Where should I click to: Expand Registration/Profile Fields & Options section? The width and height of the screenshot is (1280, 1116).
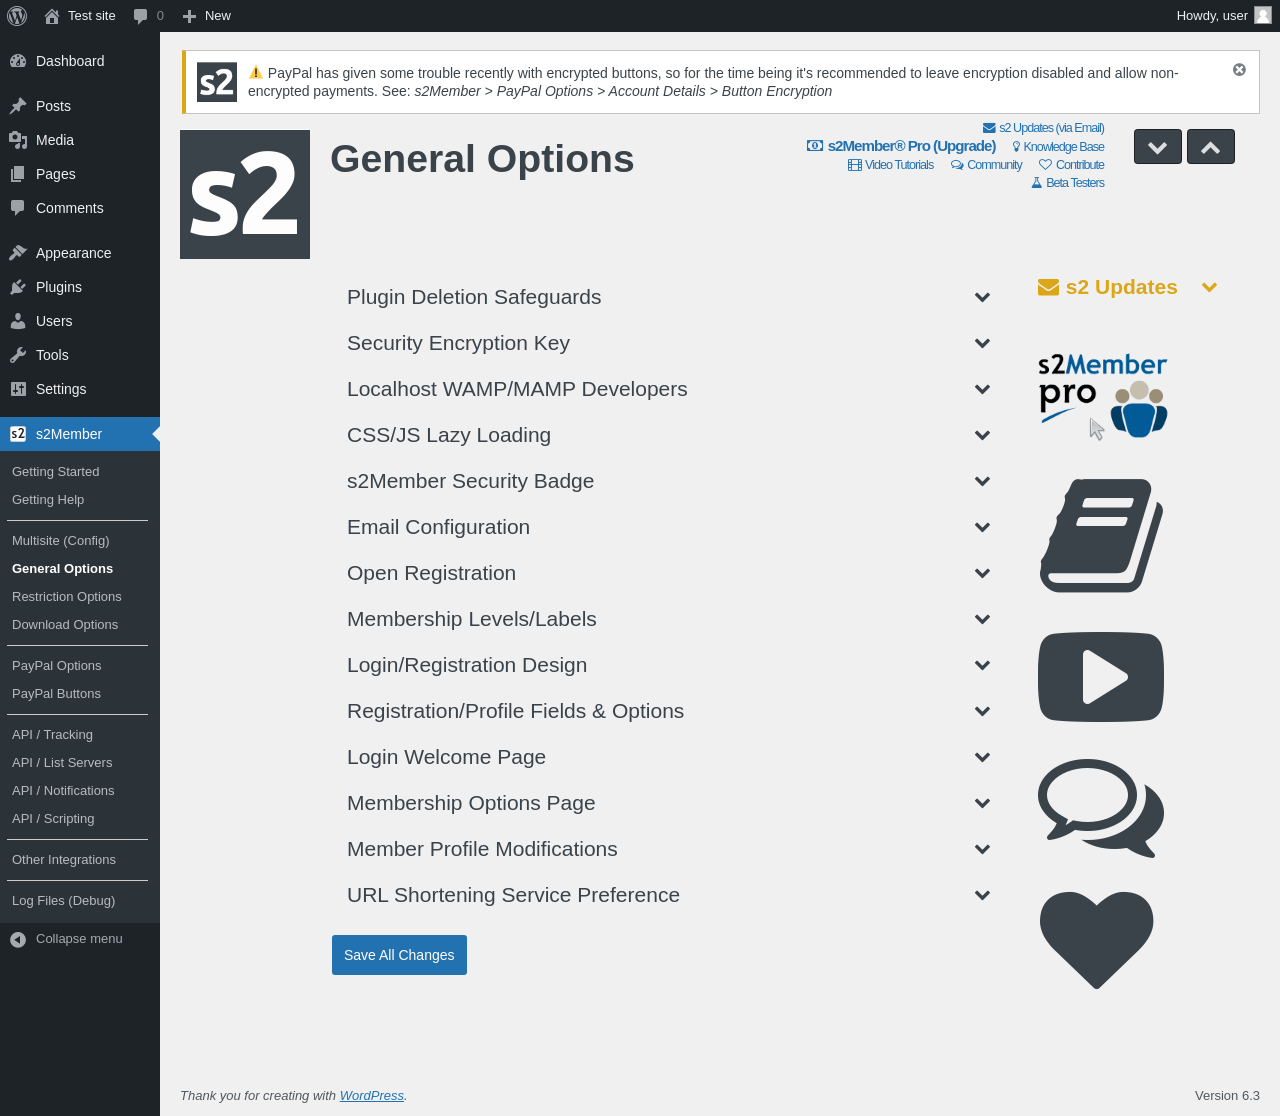669,711
